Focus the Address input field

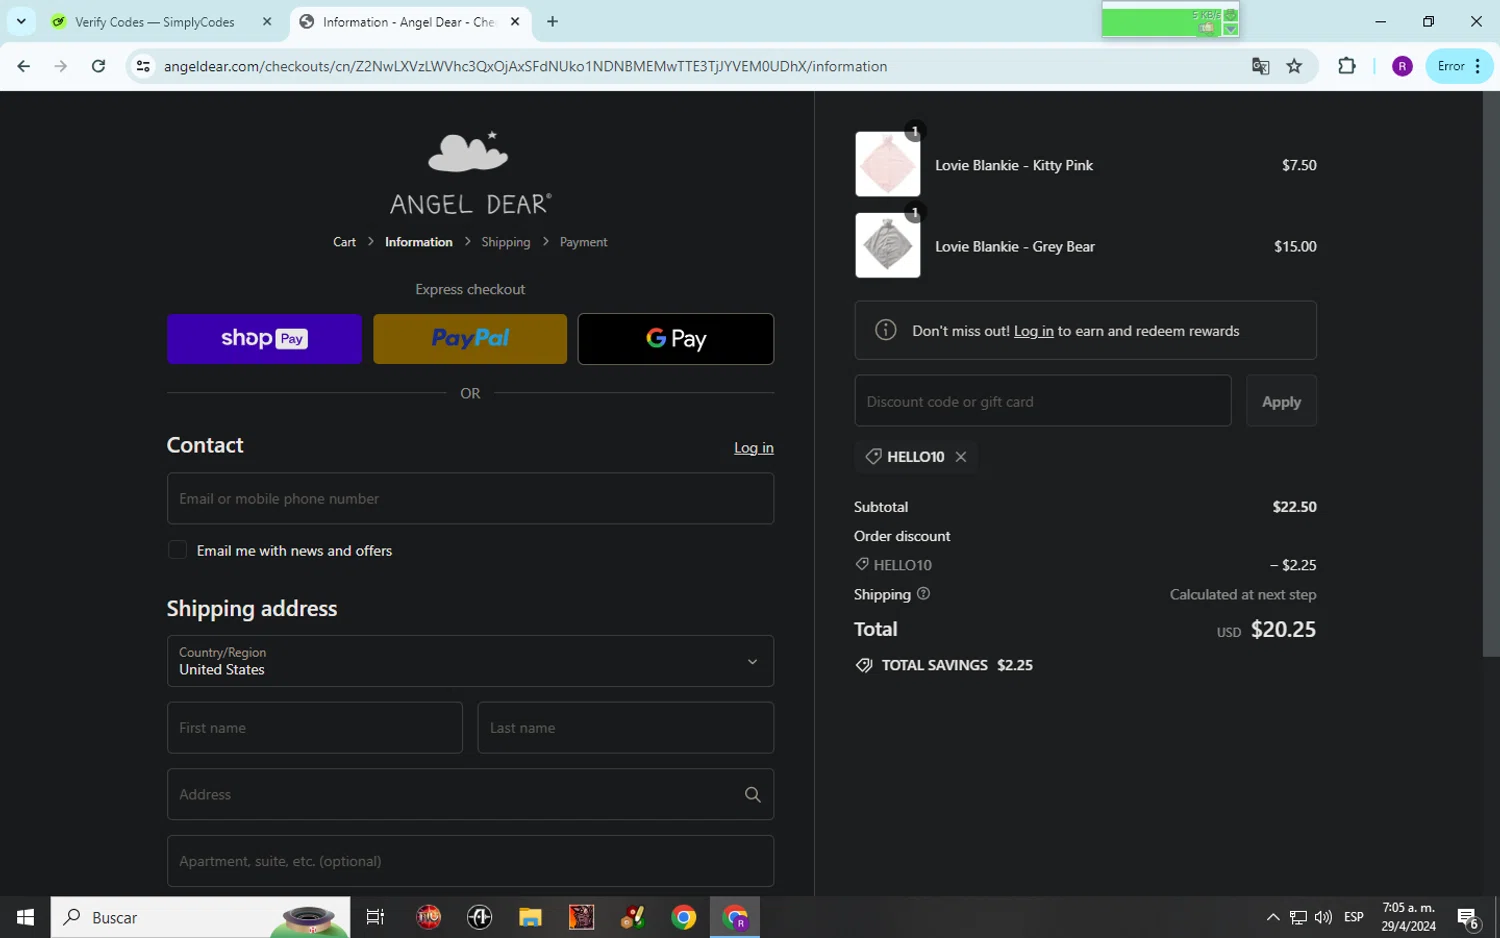pyautogui.click(x=470, y=794)
